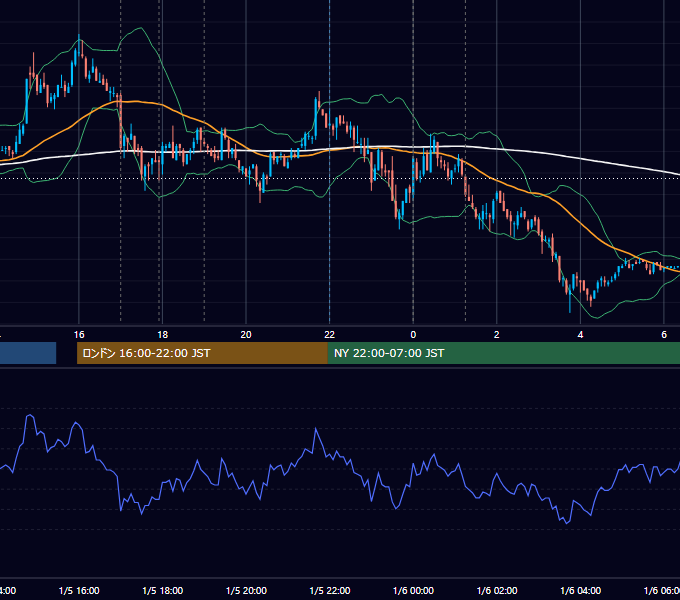This screenshot has height=600, width=680.
Task: Click the blue session bar before London
Action: [28, 353]
